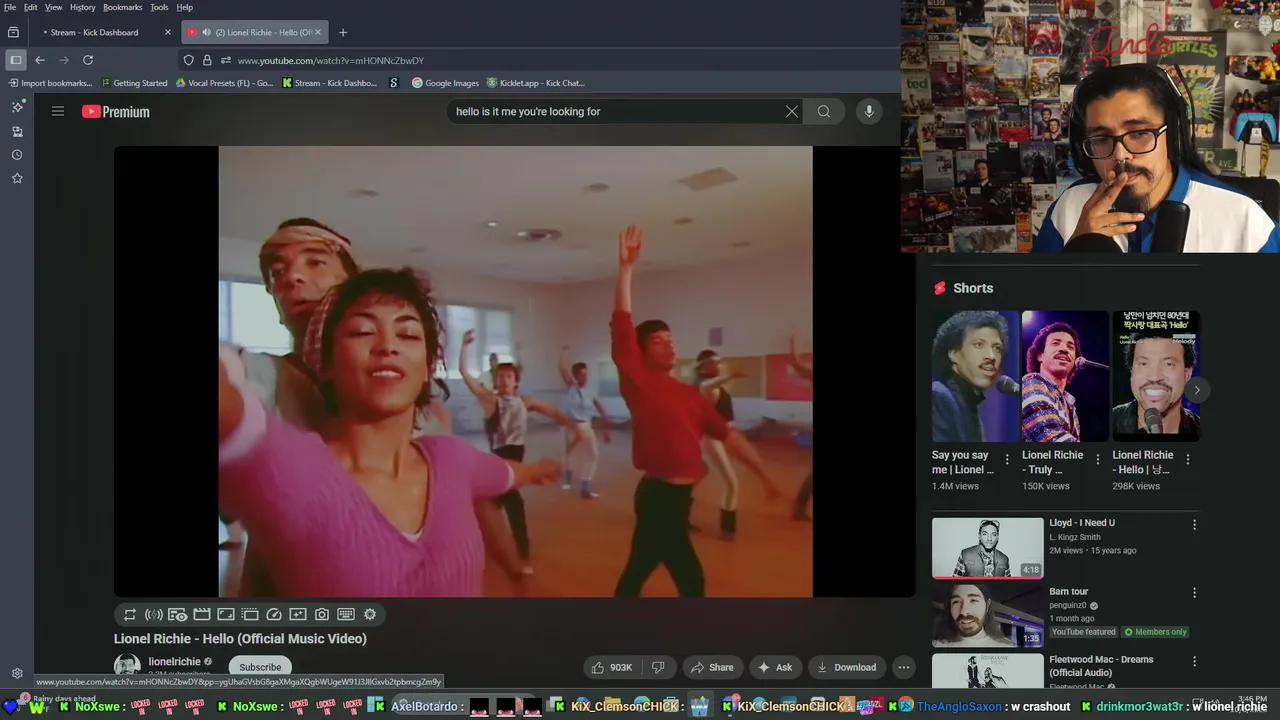Show site security padlock info
This screenshot has height=720, width=1280.
(x=207, y=60)
